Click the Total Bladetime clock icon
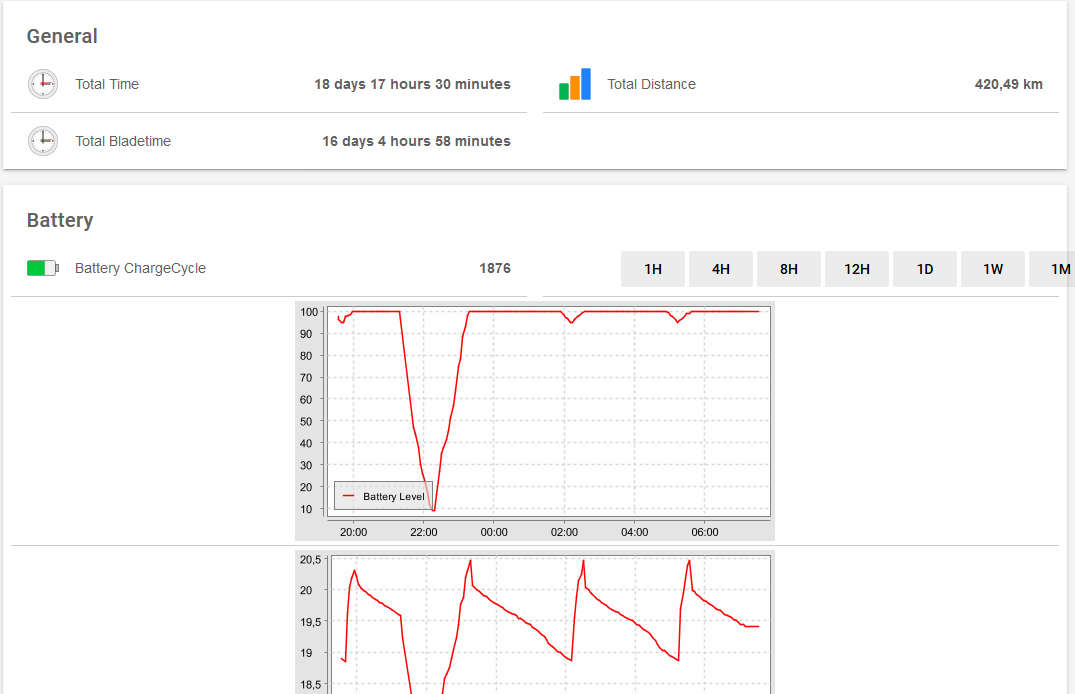 point(43,141)
